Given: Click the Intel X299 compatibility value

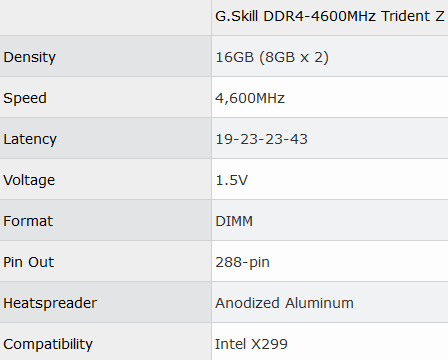Looking at the screenshot, I should [251, 344].
